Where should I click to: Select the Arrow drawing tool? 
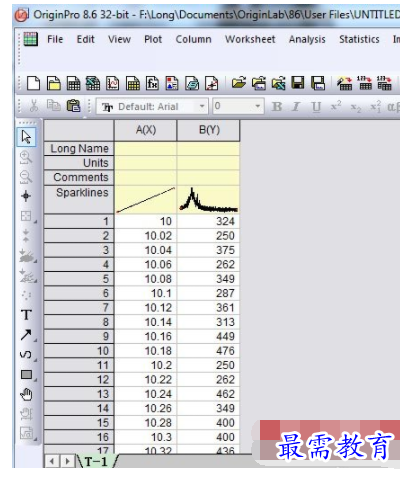point(26,335)
